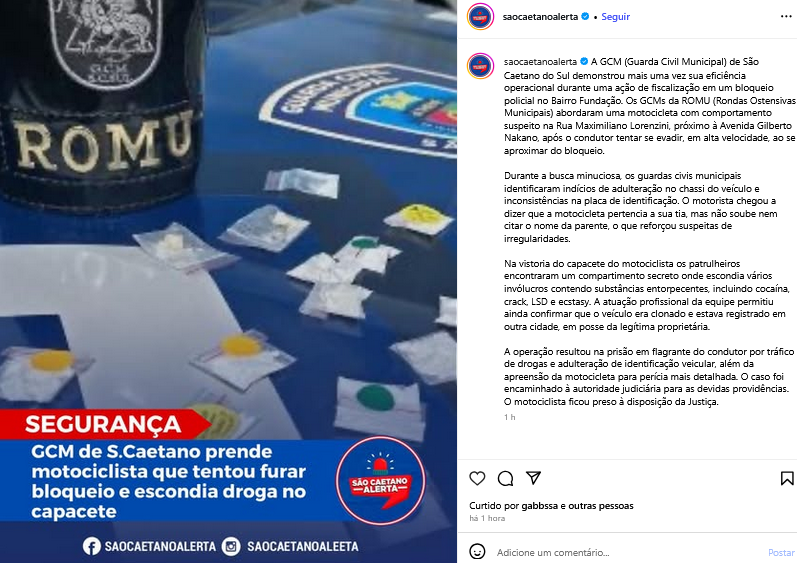Open the three-dot more options menu
This screenshot has width=797, height=563.
coord(786,17)
